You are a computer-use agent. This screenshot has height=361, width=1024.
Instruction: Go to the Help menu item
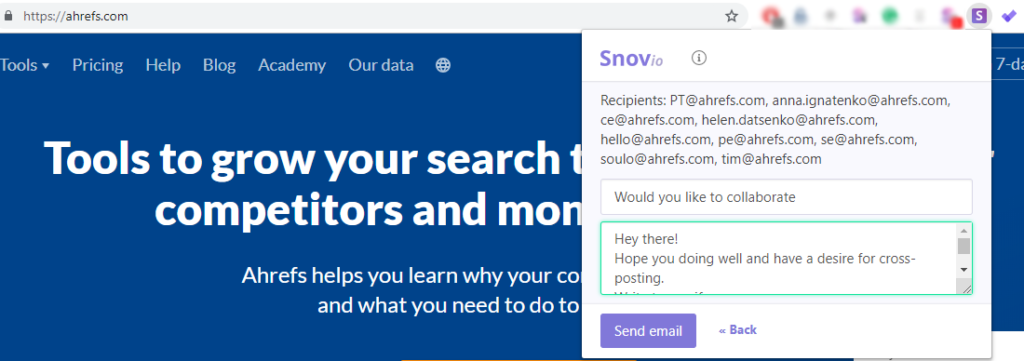click(163, 65)
